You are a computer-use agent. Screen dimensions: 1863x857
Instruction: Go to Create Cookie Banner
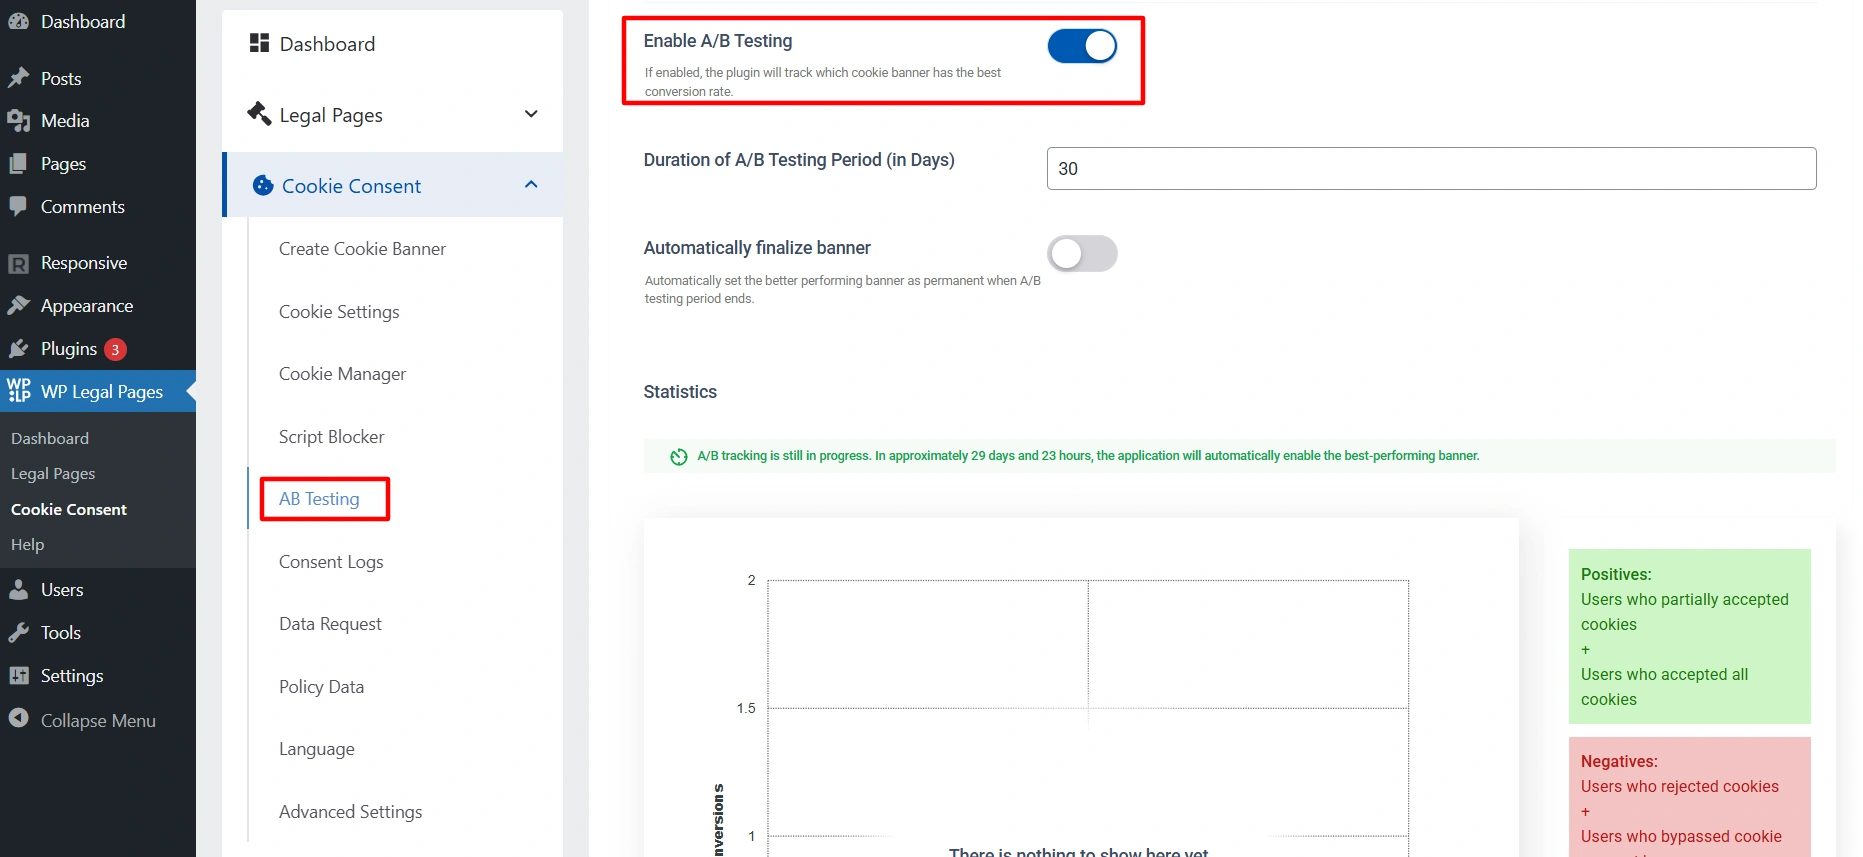coord(362,249)
